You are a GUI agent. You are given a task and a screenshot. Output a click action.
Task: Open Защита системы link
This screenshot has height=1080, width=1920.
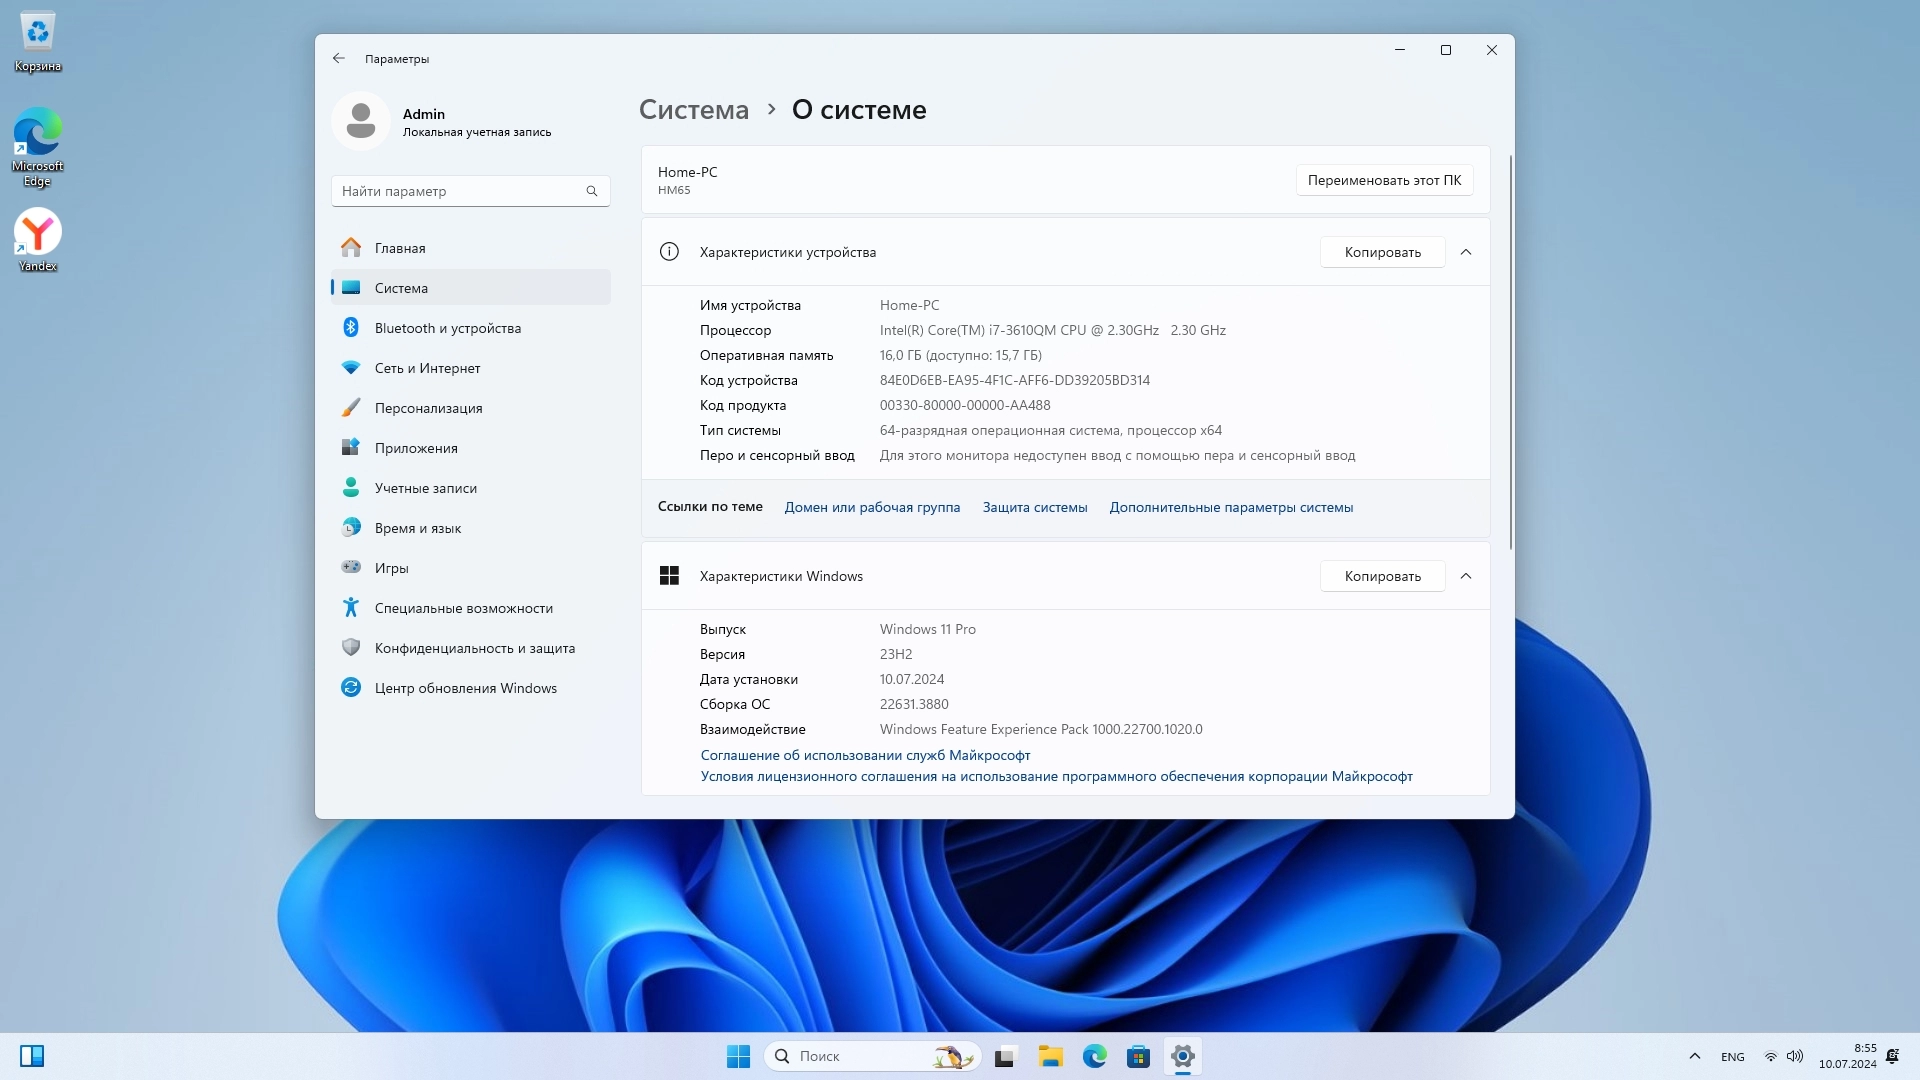(x=1034, y=507)
